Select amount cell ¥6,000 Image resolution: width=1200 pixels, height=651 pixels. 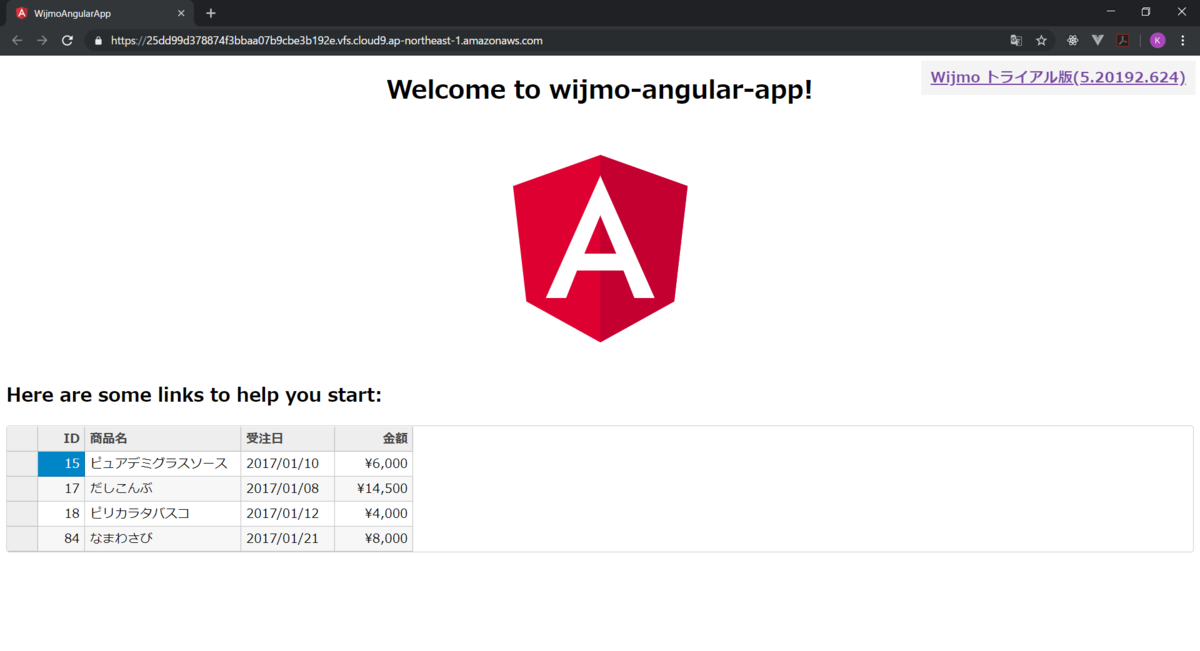[374, 463]
